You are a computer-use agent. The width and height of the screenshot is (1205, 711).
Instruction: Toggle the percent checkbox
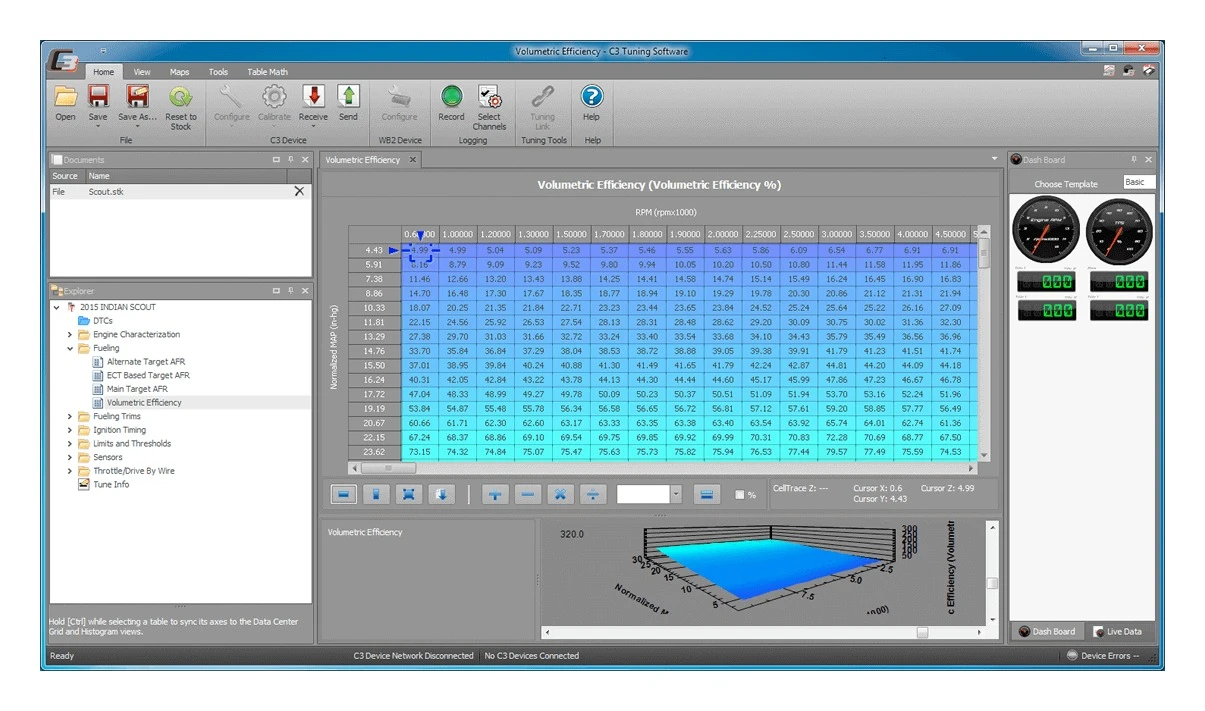739,494
